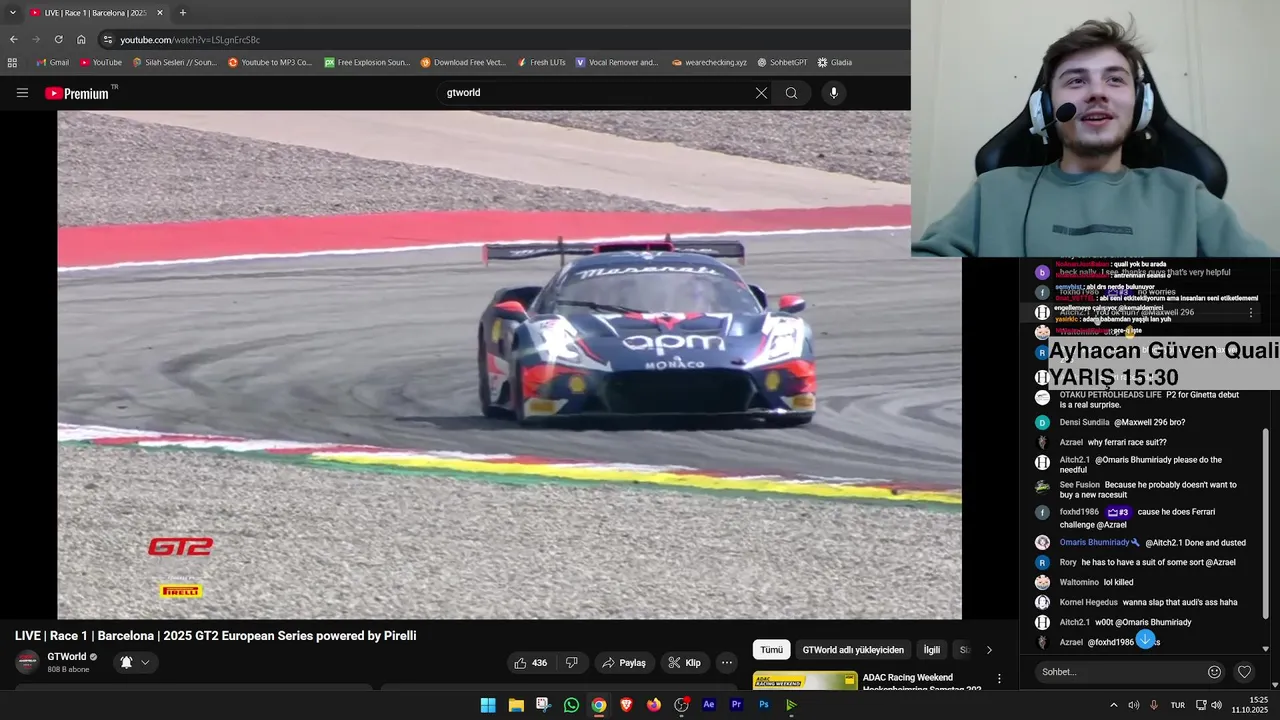Open File Explorer from taskbar
The image size is (1280, 720).
516,705
